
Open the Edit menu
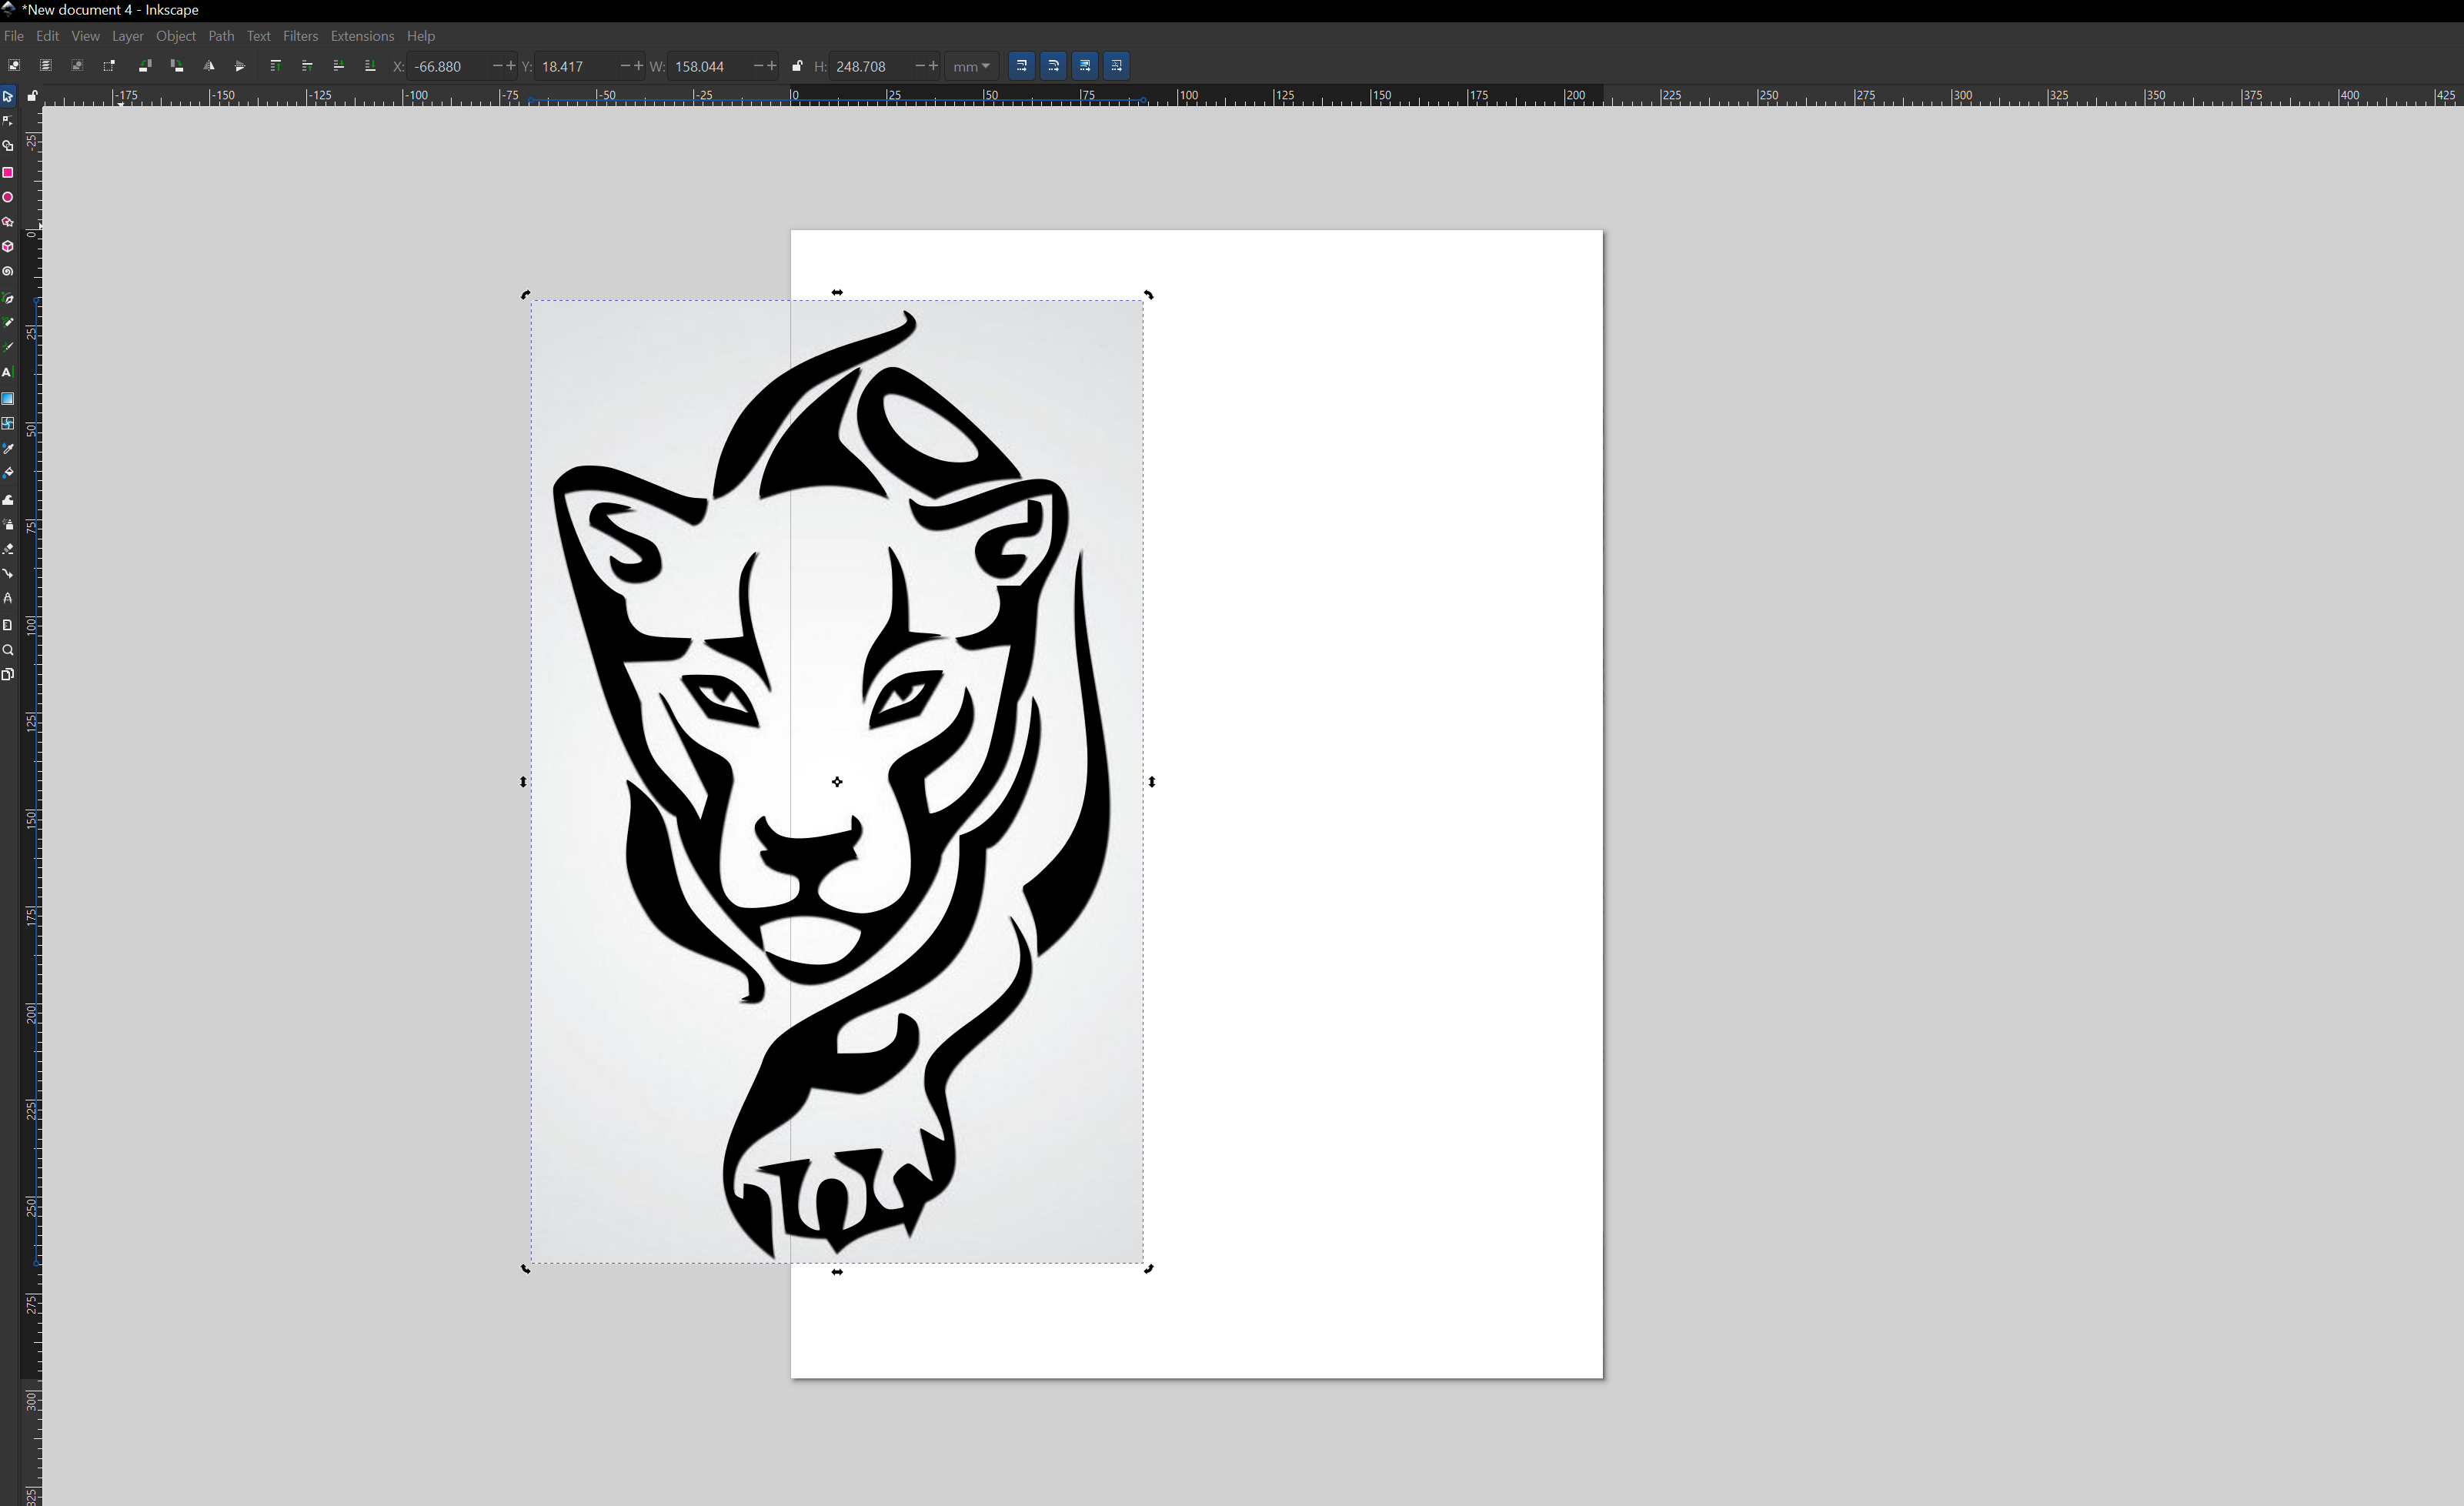(47, 36)
